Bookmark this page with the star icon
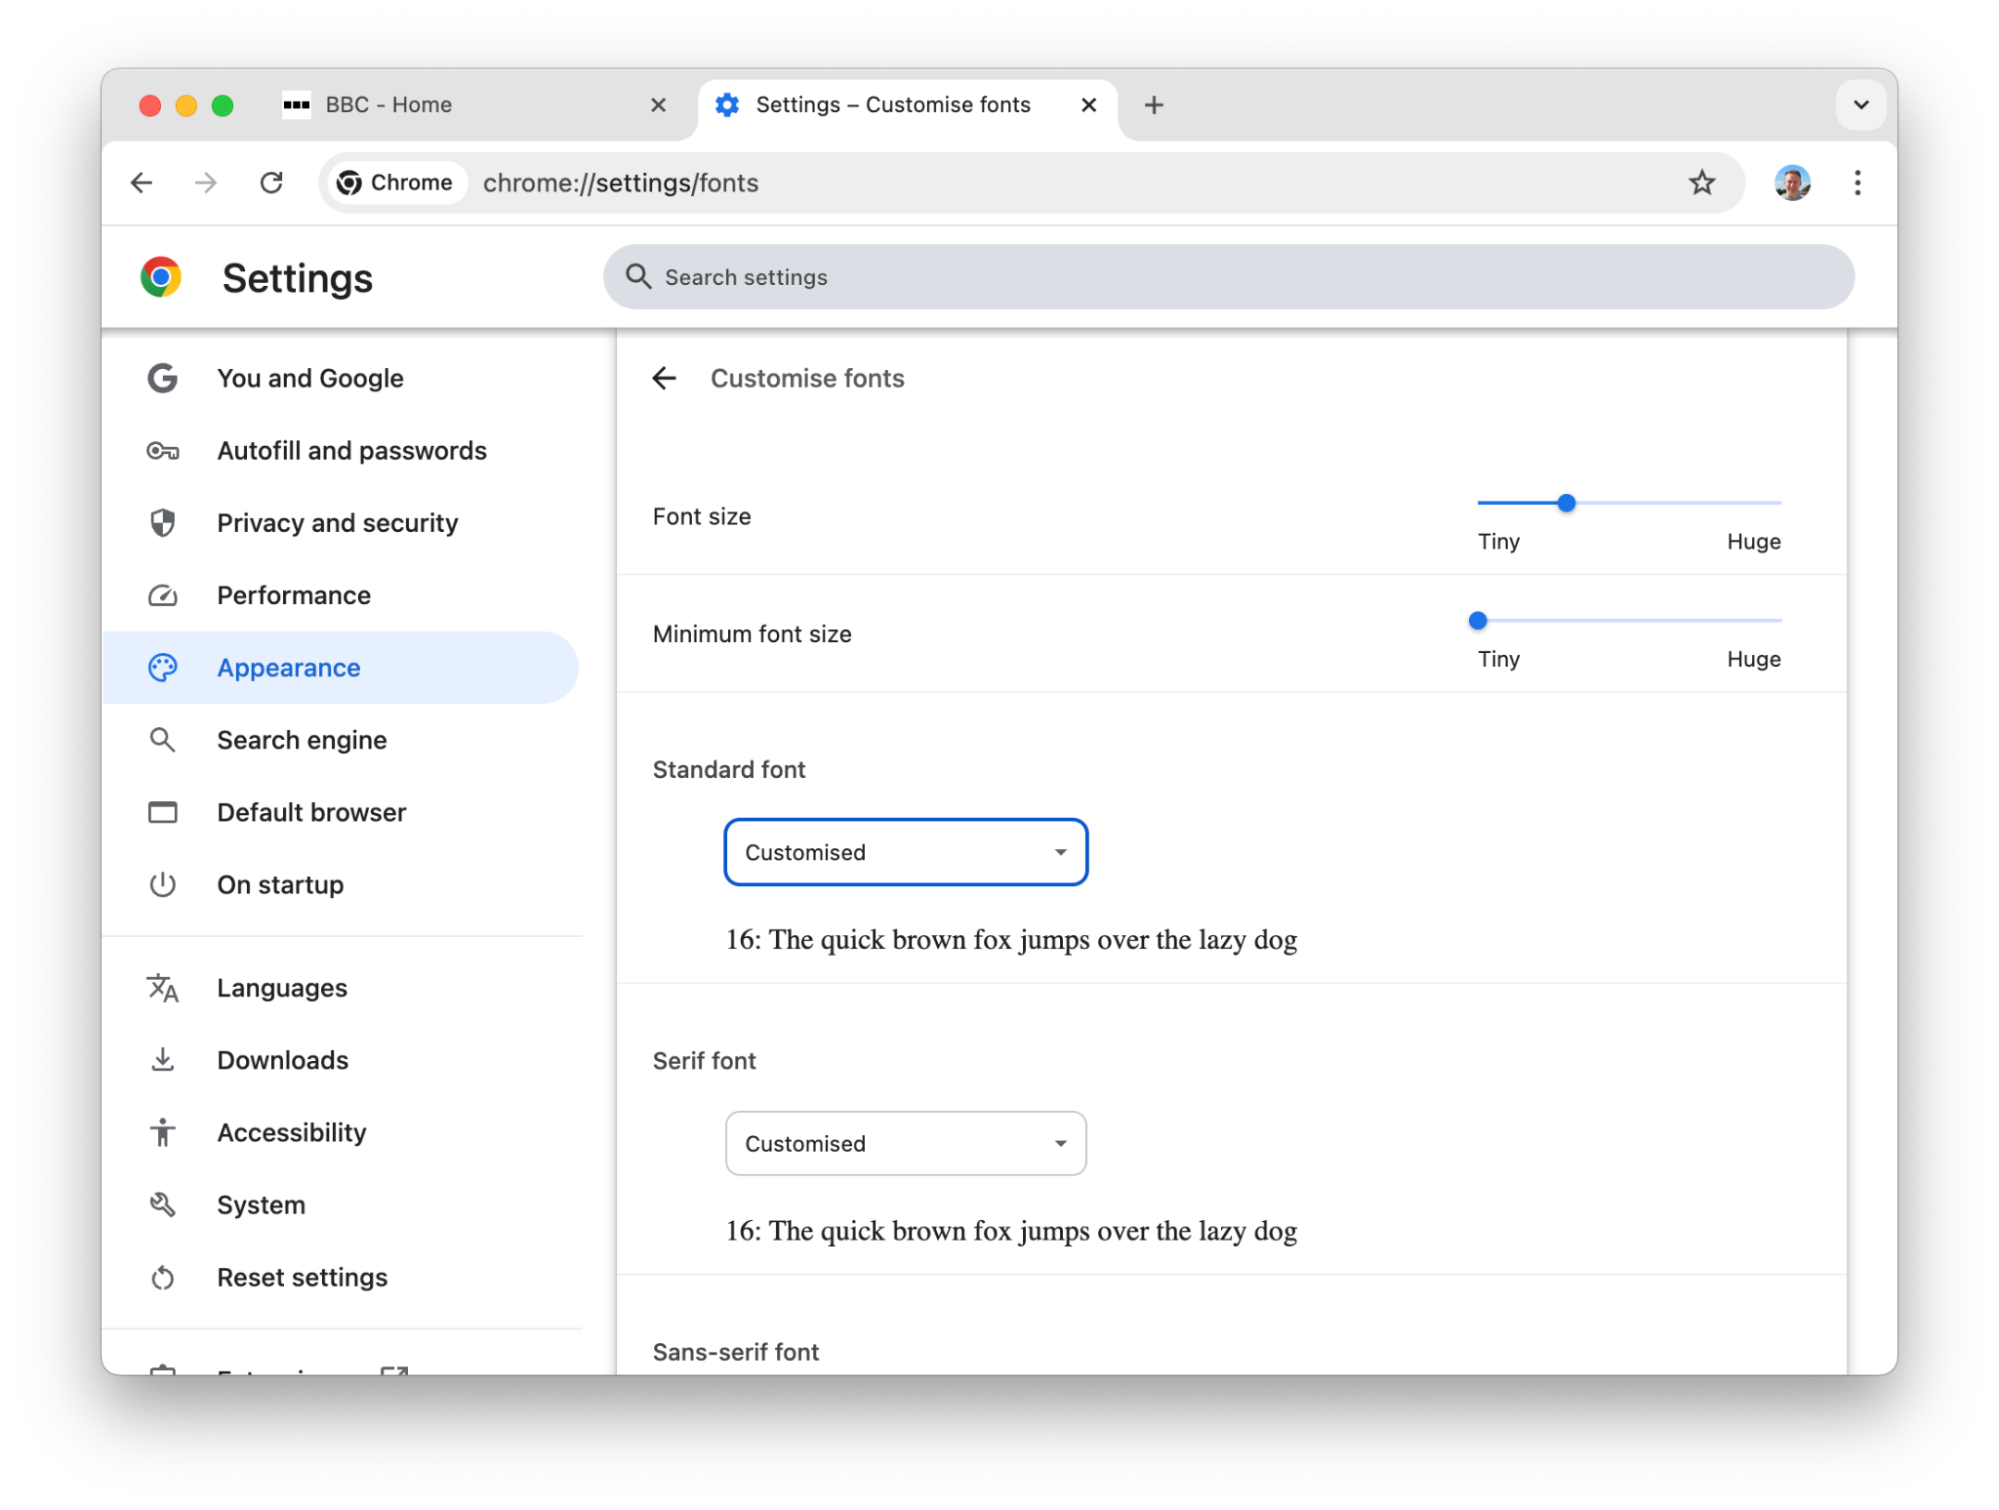Image resolution: width=1999 pixels, height=1510 pixels. [x=1702, y=183]
